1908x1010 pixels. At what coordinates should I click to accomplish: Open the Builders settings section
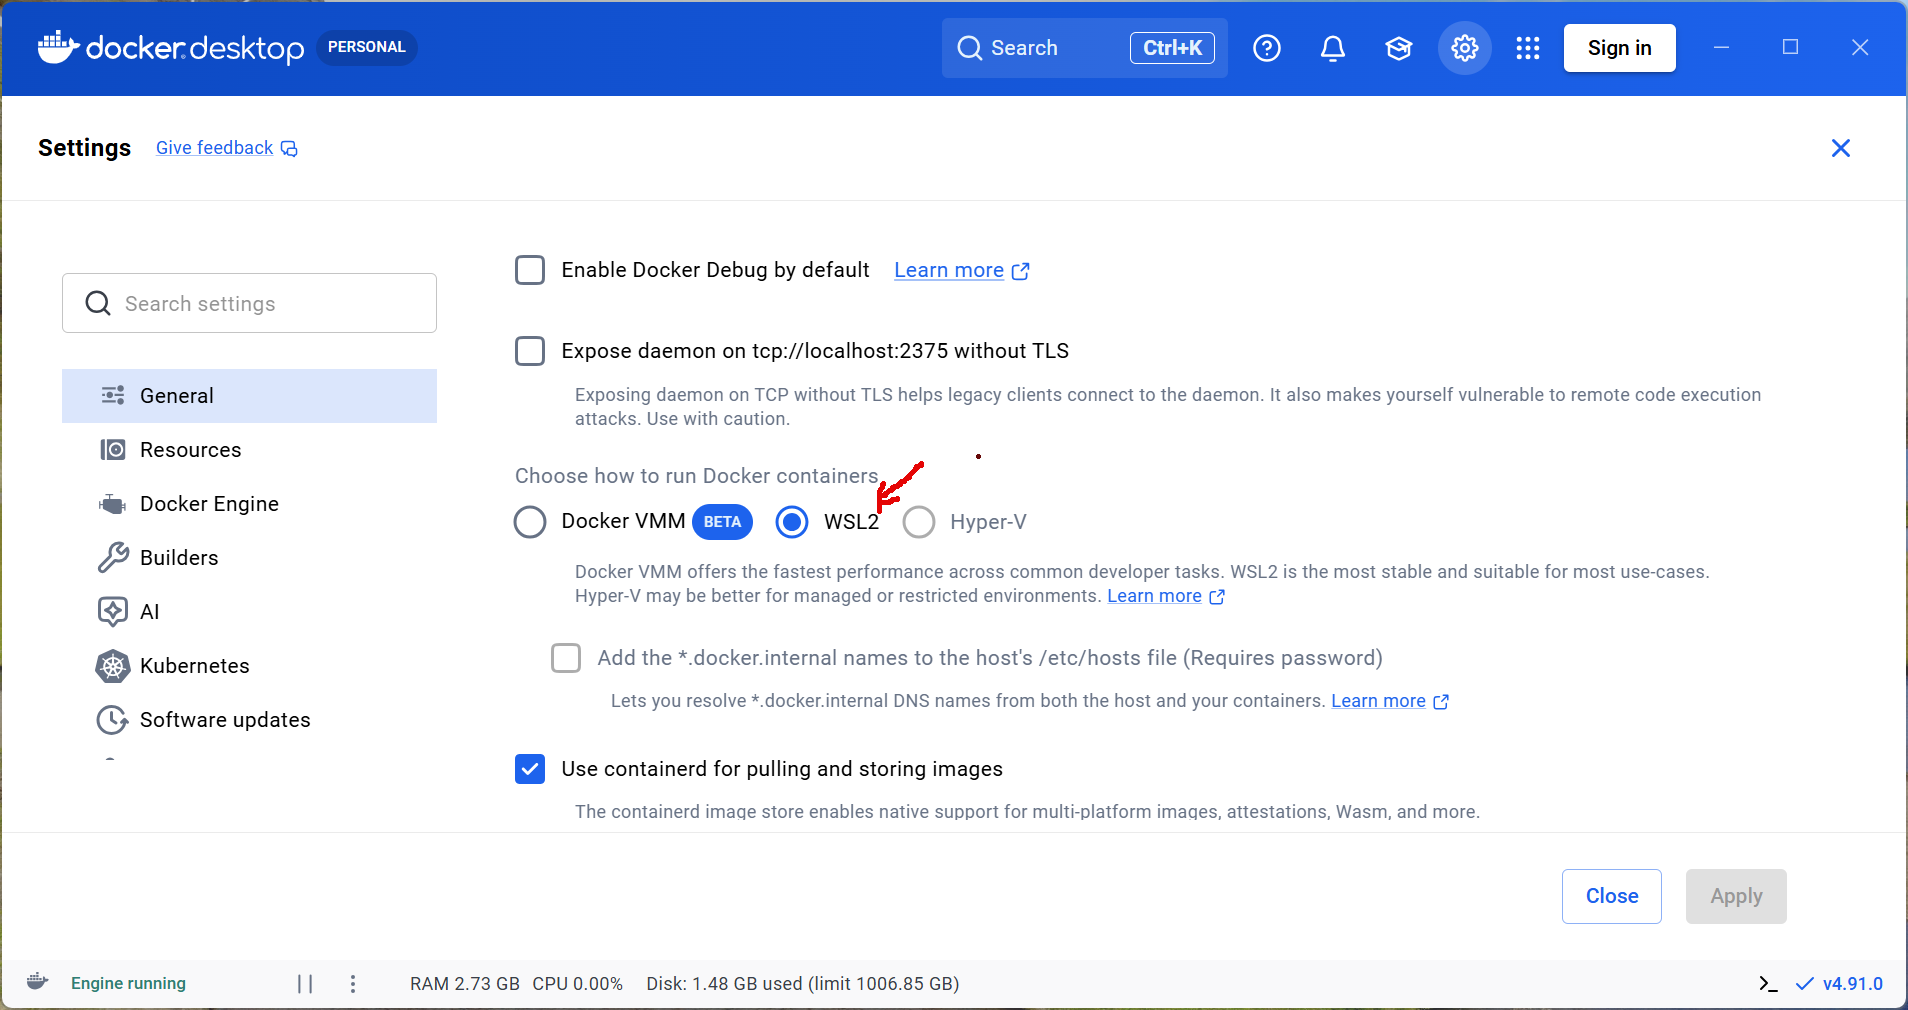point(249,558)
